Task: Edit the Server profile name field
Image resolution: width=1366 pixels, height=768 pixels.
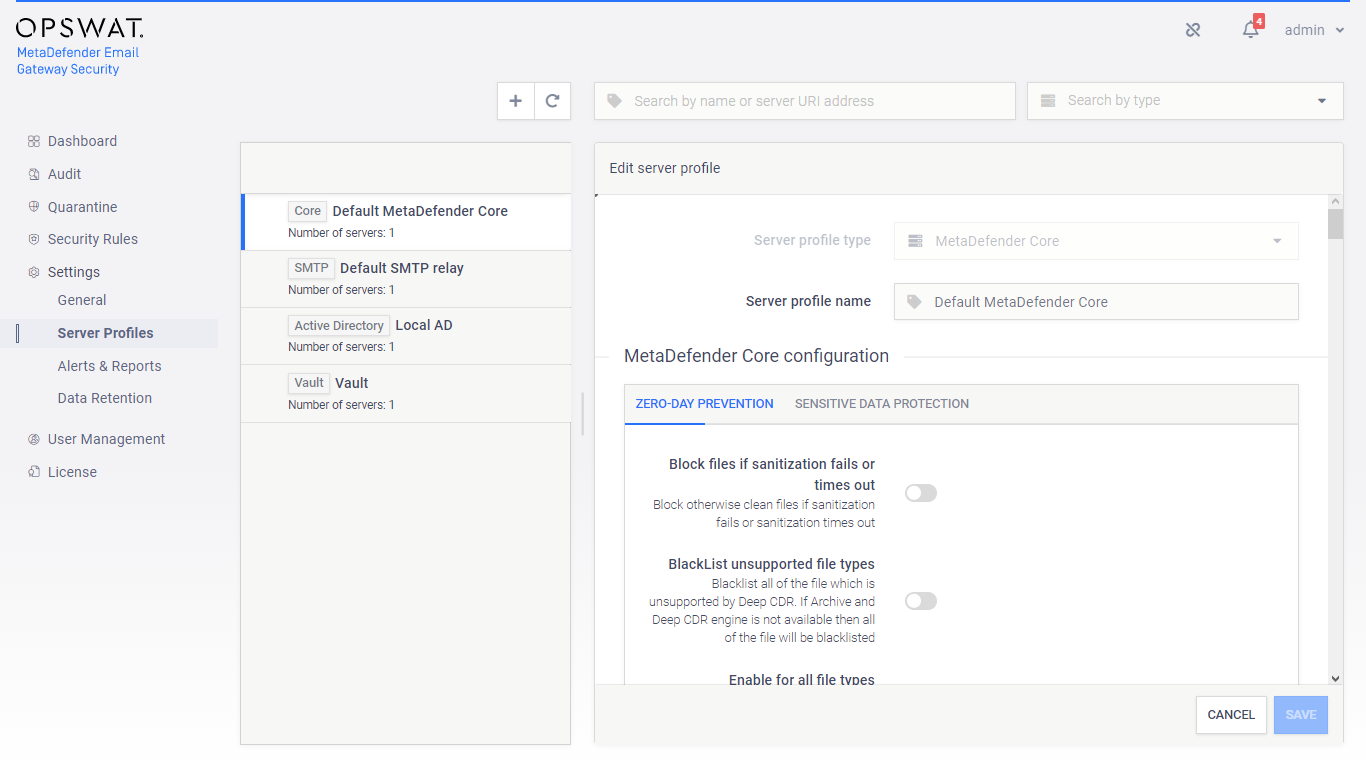Action: [1096, 302]
